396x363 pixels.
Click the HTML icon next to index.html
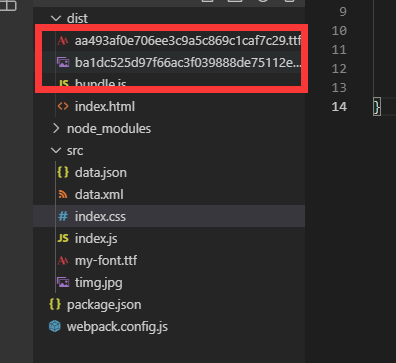point(63,107)
